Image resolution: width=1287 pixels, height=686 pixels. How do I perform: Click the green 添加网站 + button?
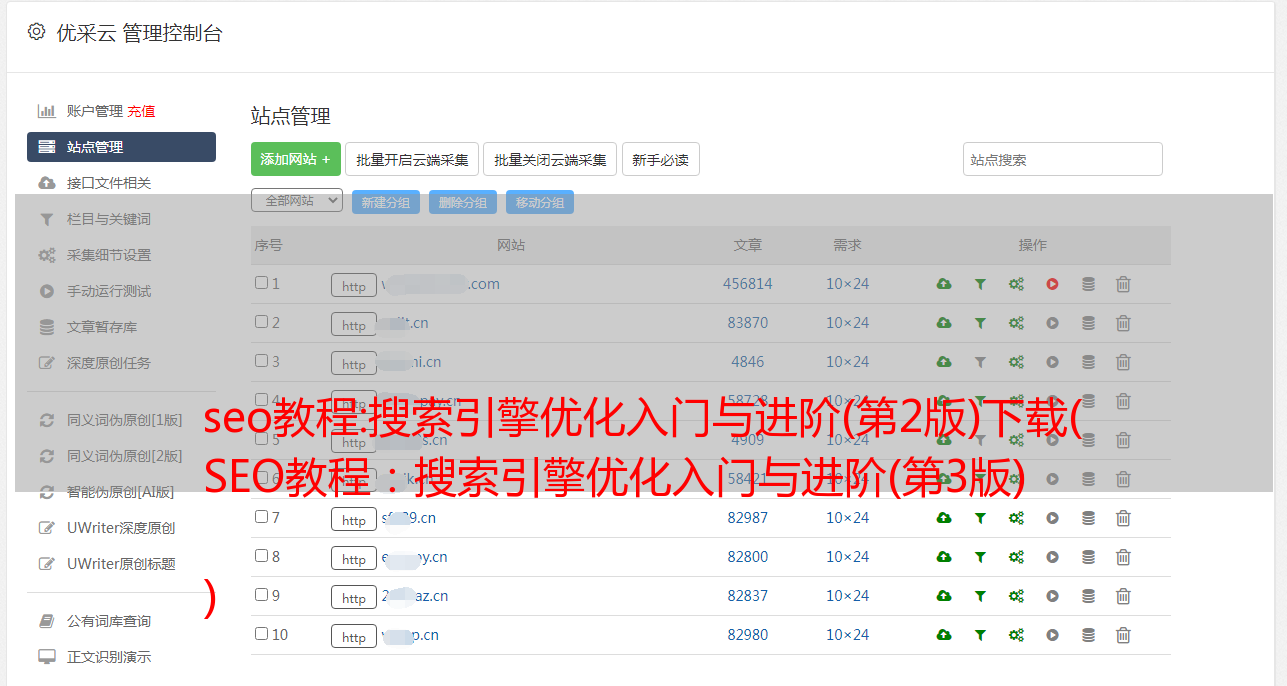[296, 159]
